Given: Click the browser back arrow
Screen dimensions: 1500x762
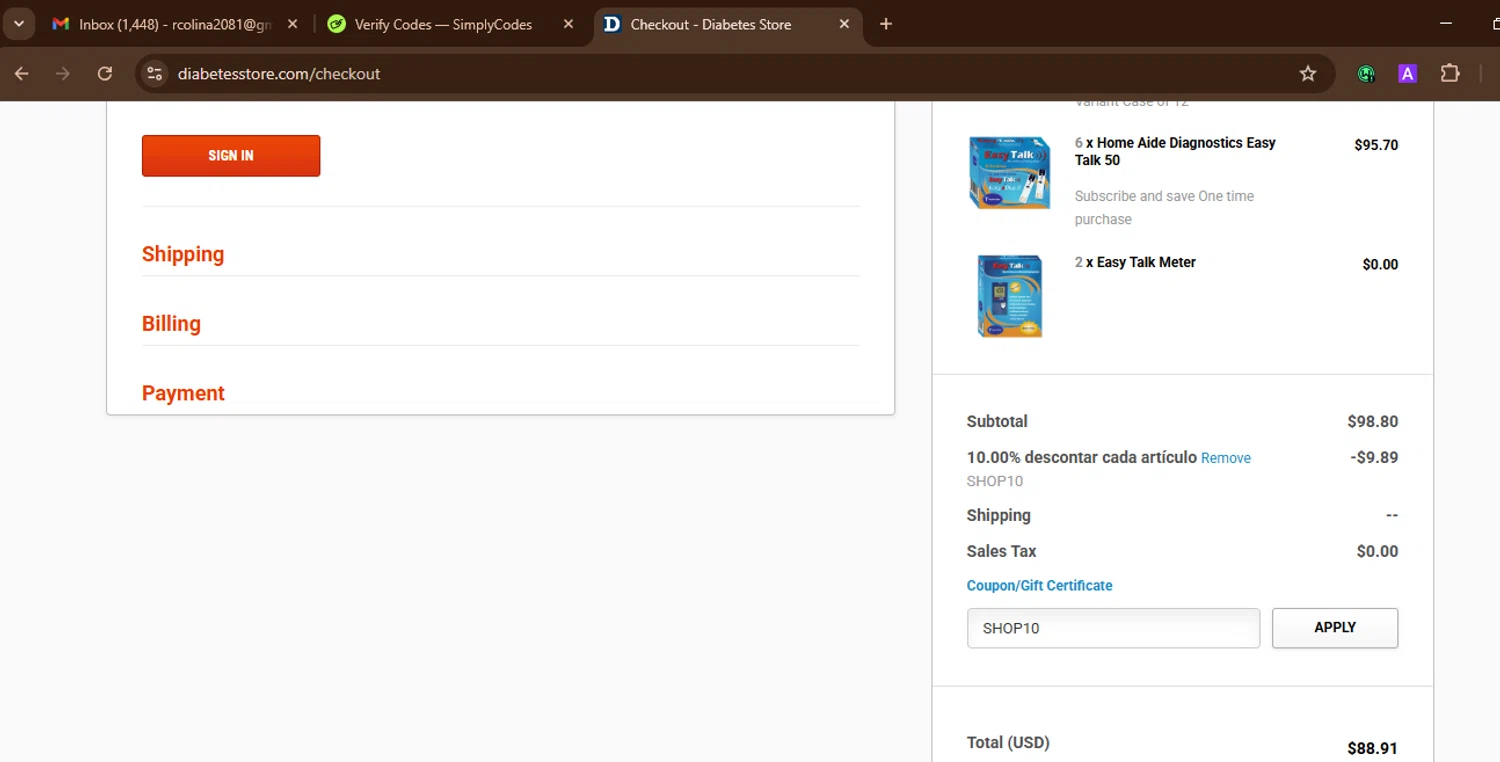Looking at the screenshot, I should coord(22,74).
